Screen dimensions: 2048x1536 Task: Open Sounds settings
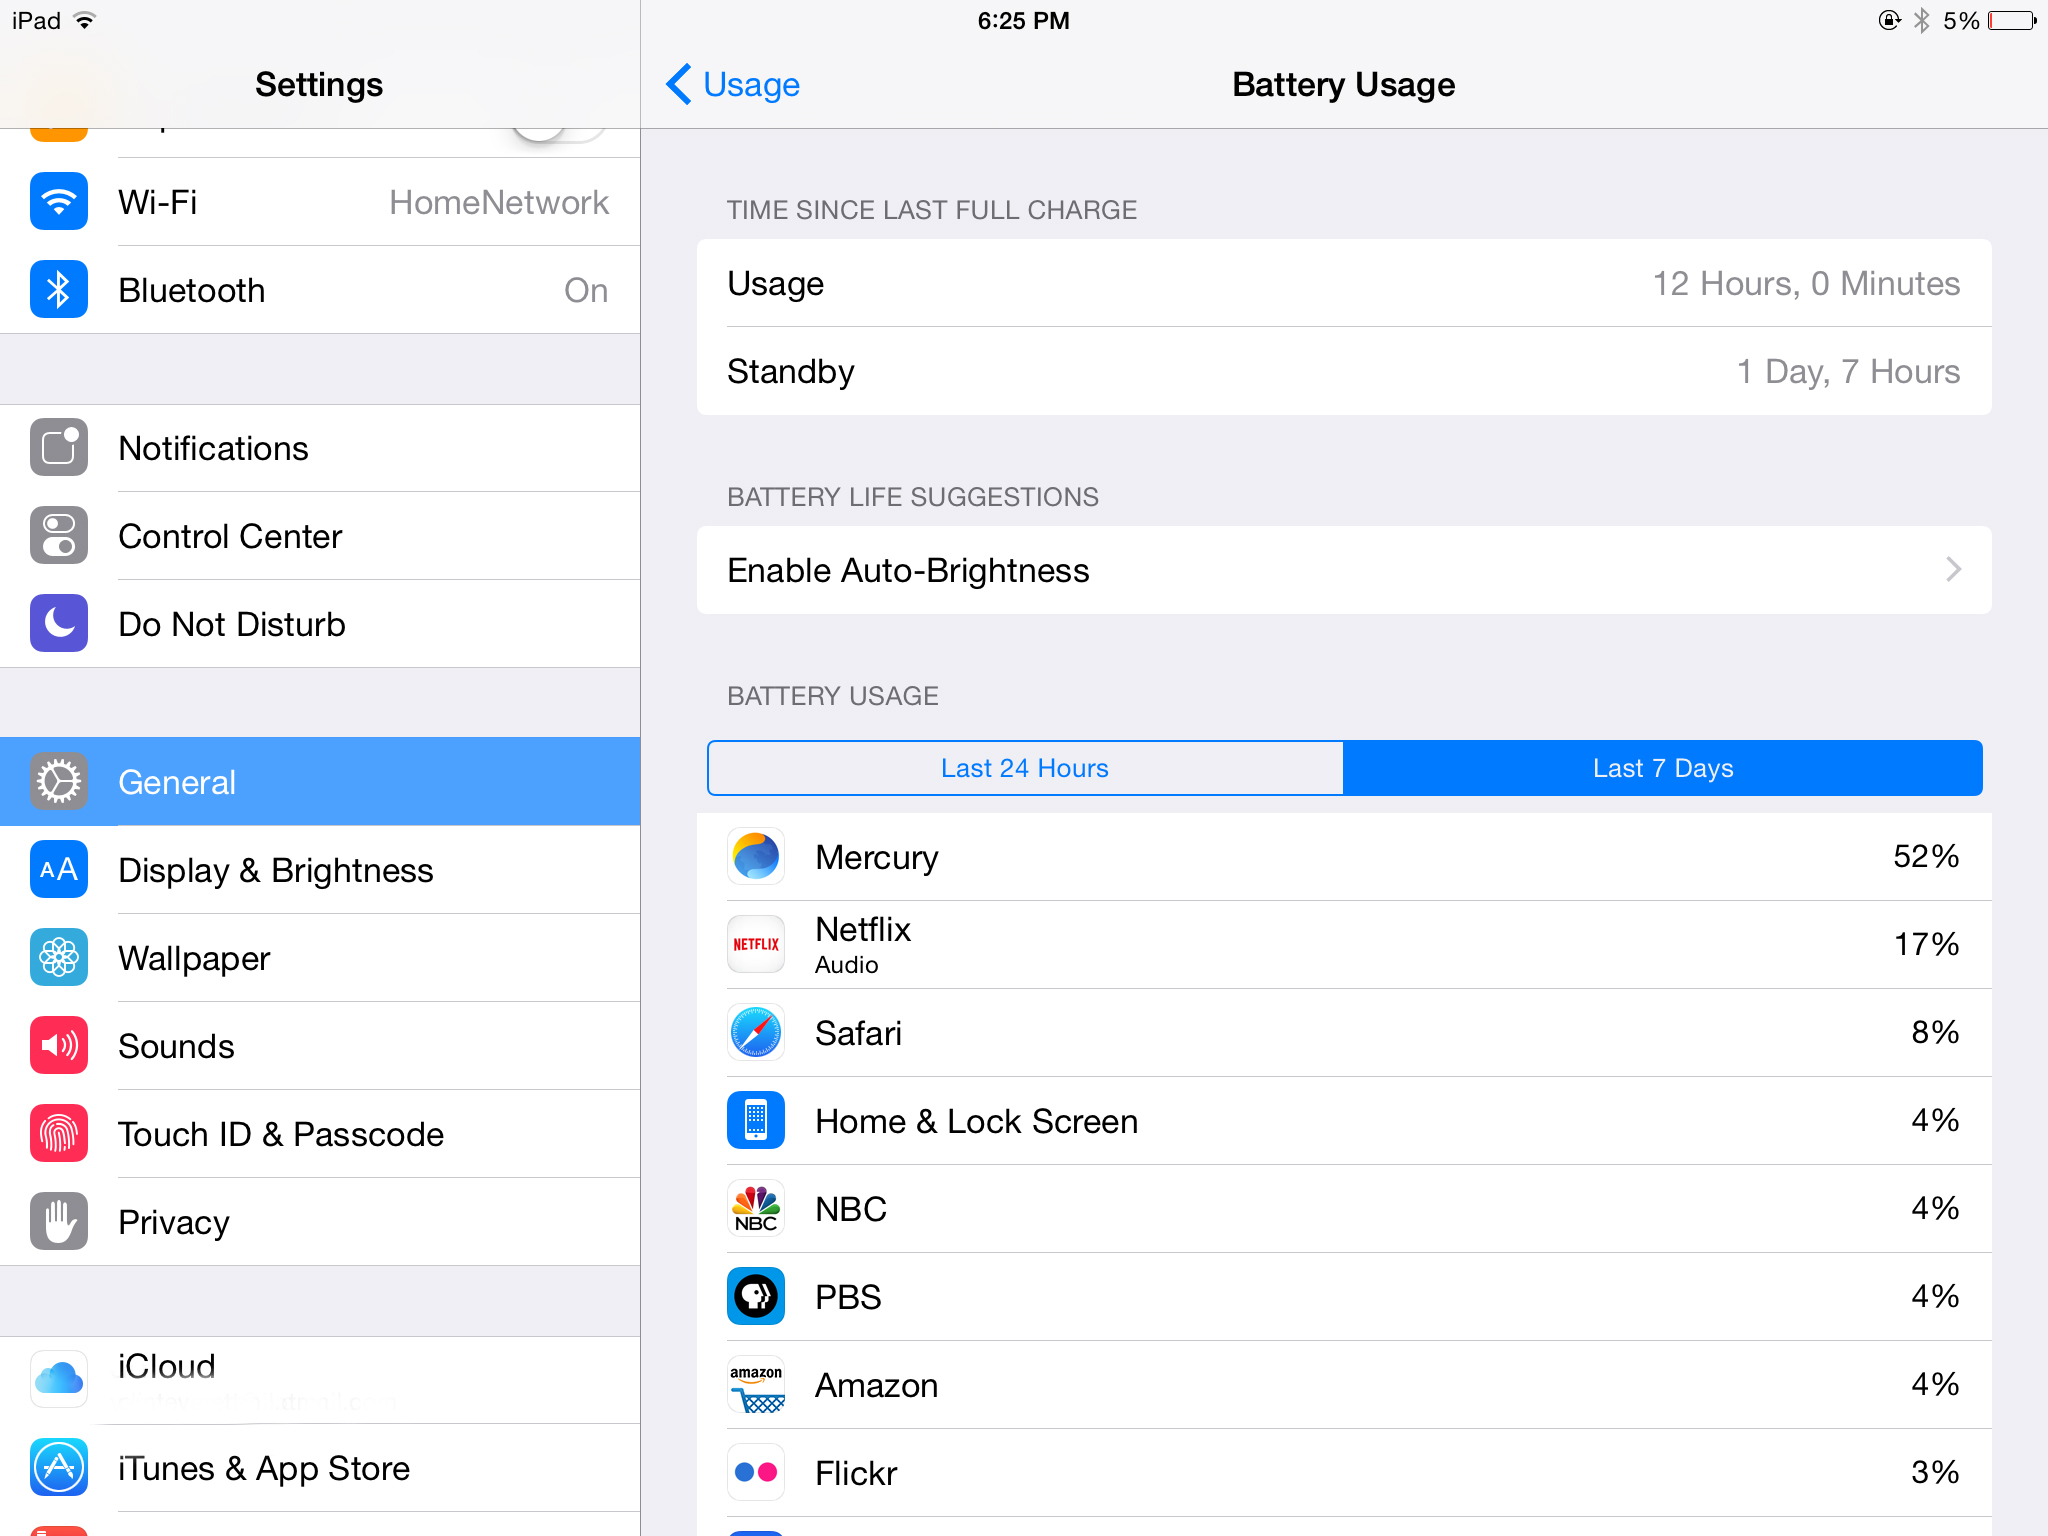320,1046
